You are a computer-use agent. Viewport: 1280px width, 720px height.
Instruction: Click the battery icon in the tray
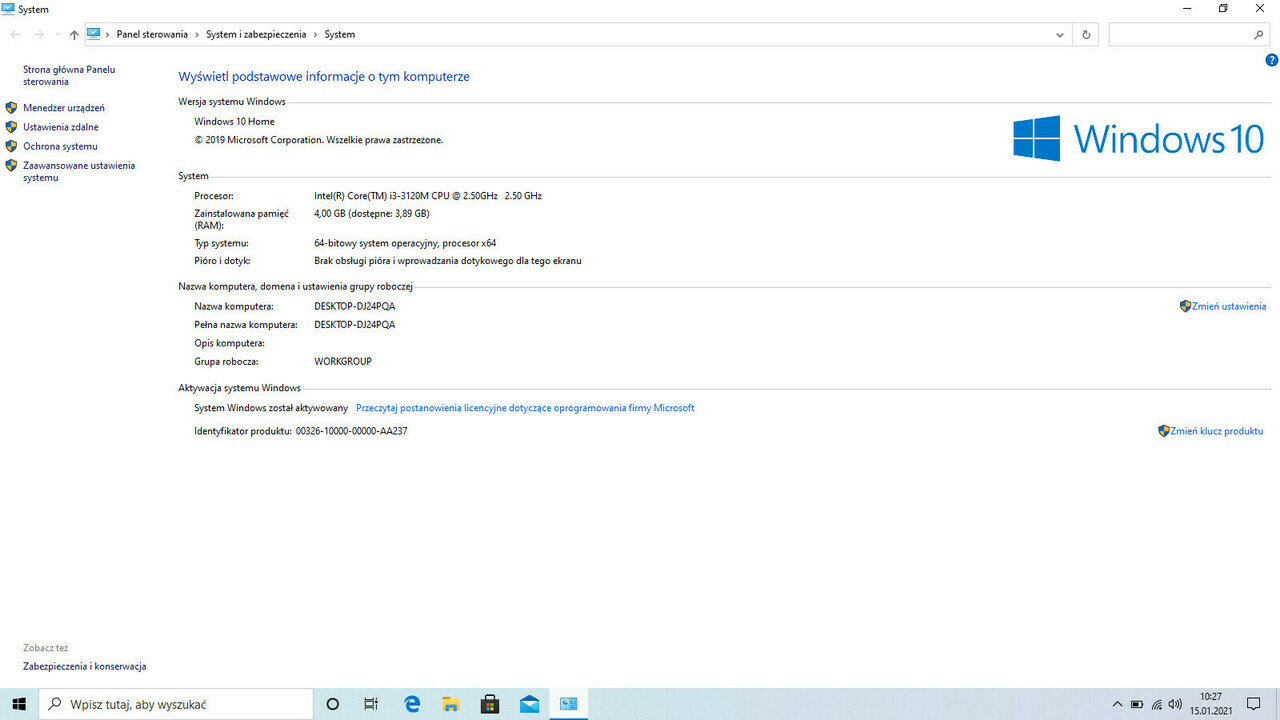pyautogui.click(x=1137, y=704)
